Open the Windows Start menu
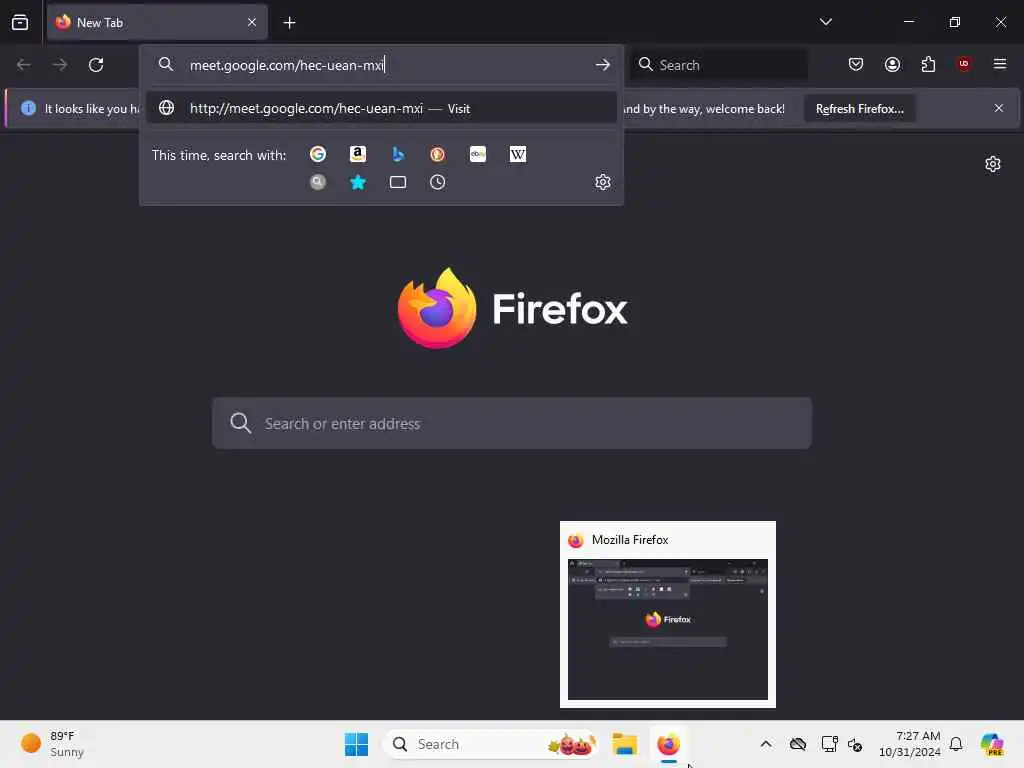 tap(357, 744)
